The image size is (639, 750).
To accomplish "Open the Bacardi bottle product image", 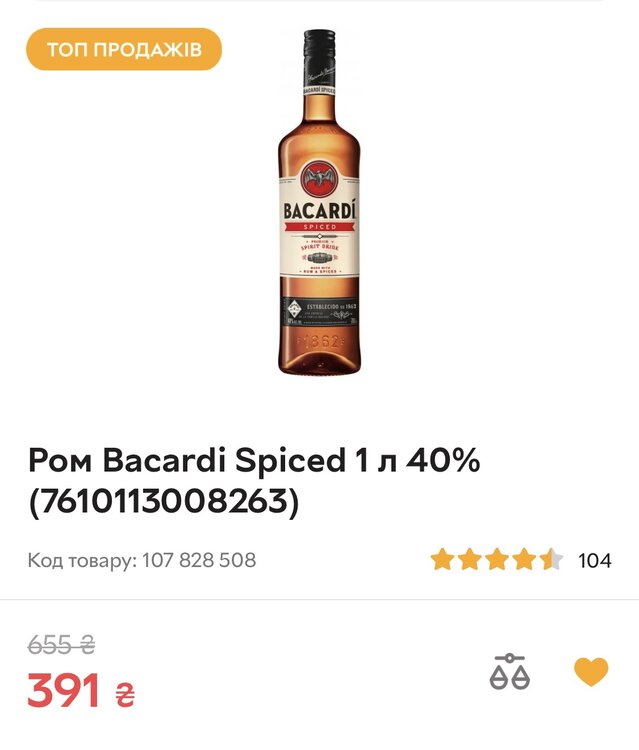I will coord(319,200).
